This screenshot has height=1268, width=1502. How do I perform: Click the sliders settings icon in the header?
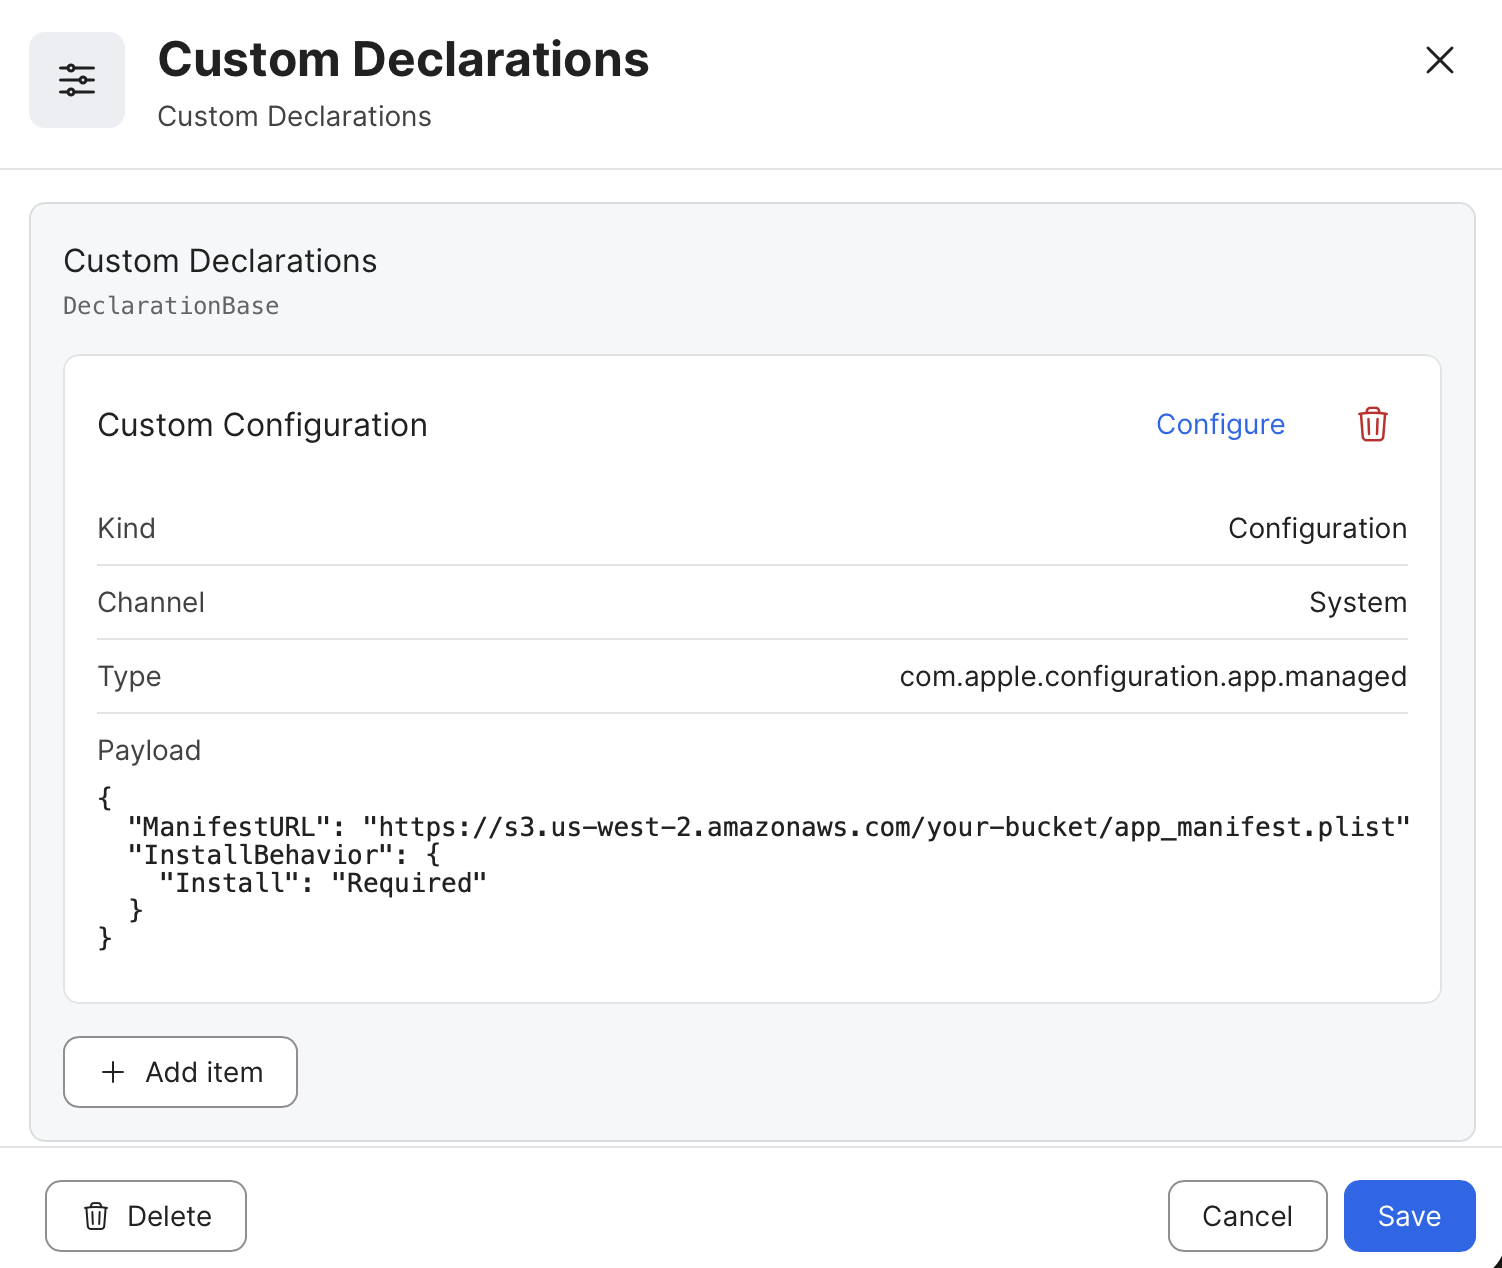(77, 80)
